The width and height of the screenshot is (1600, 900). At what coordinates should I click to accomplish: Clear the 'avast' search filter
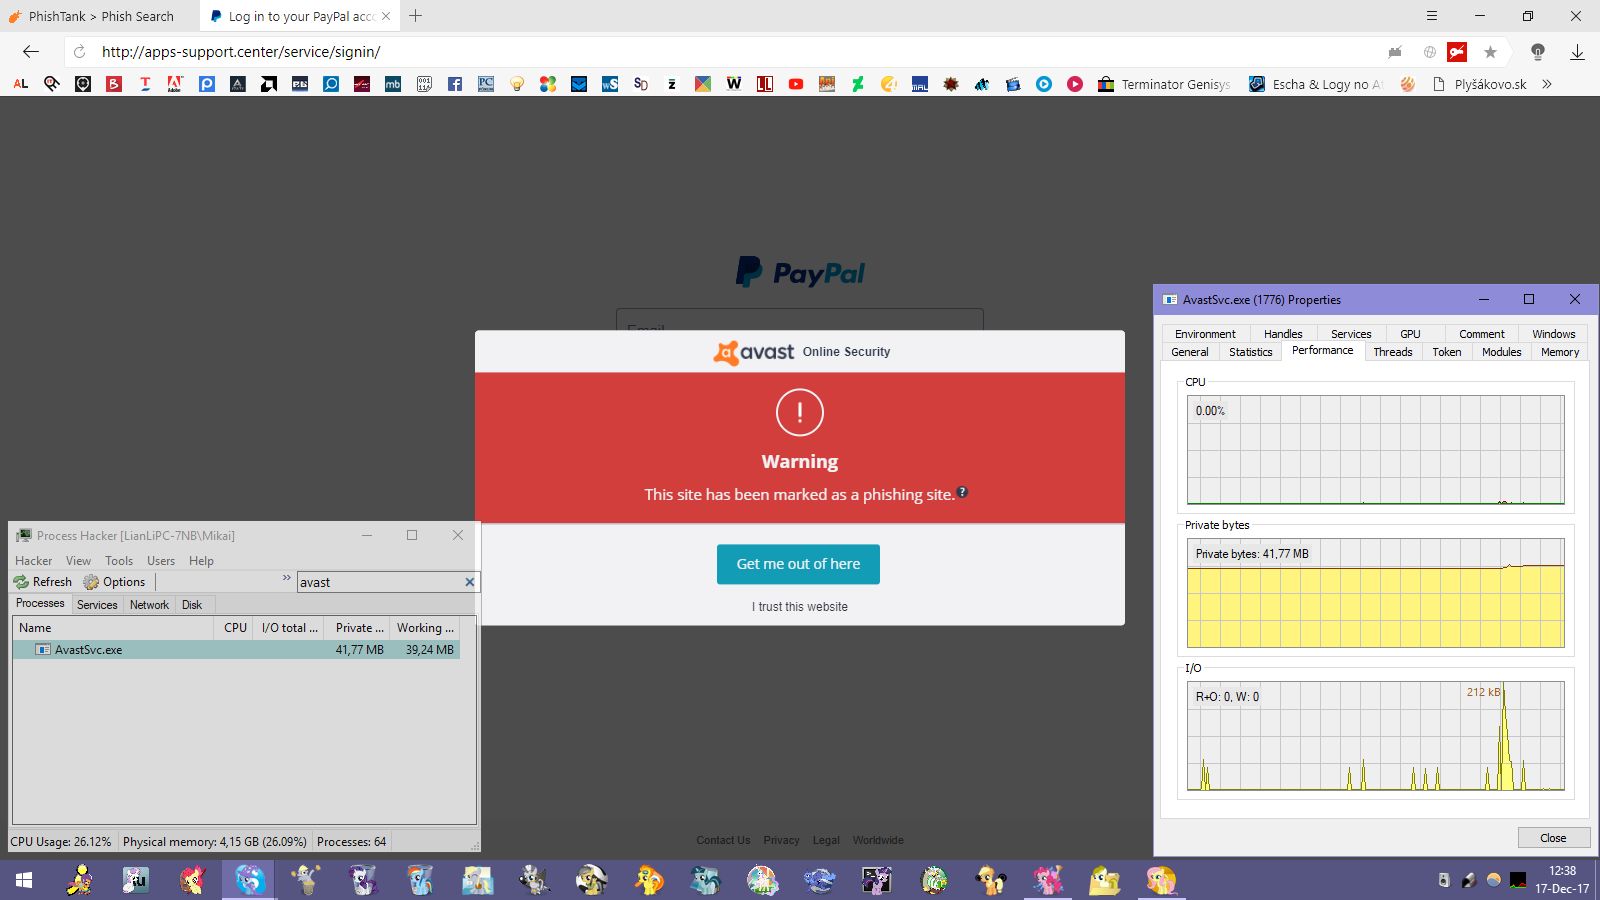tap(470, 582)
